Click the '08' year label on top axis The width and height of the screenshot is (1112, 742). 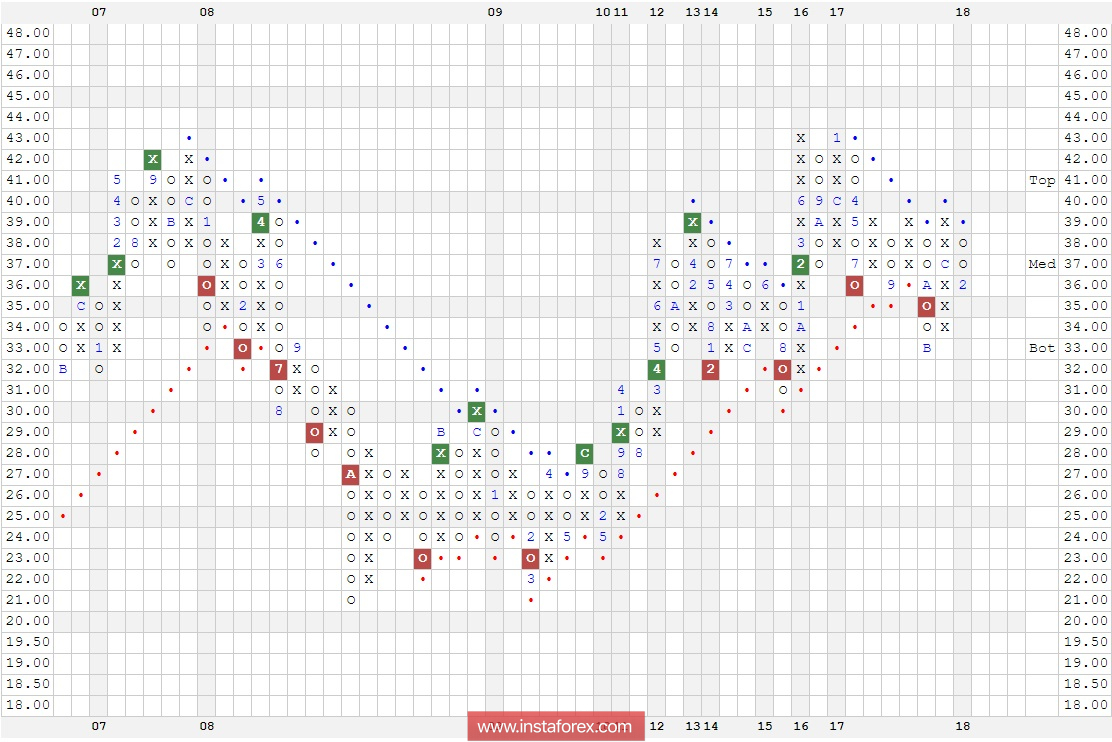(x=207, y=12)
